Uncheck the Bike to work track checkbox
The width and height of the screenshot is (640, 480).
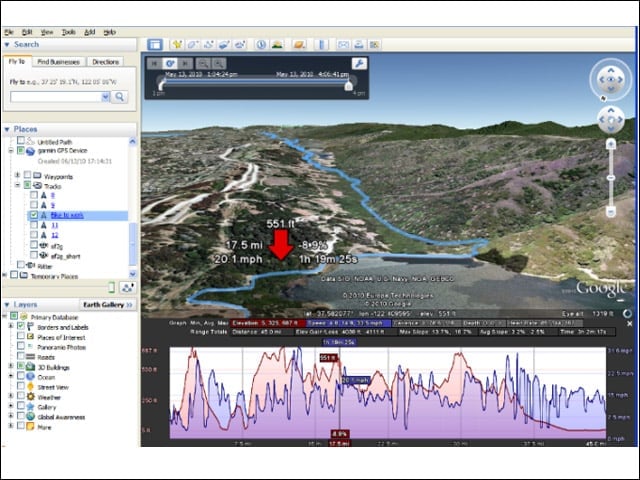click(x=34, y=215)
